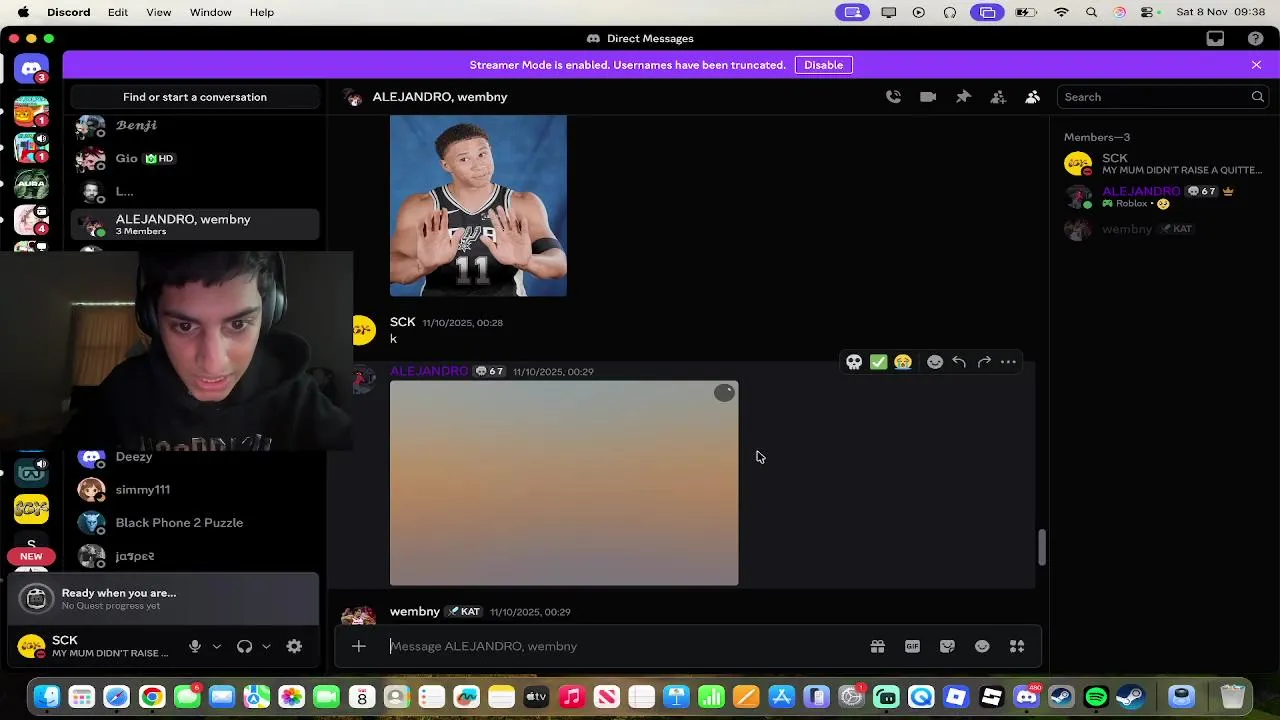Launch Spotify from the Dock

1096,697
